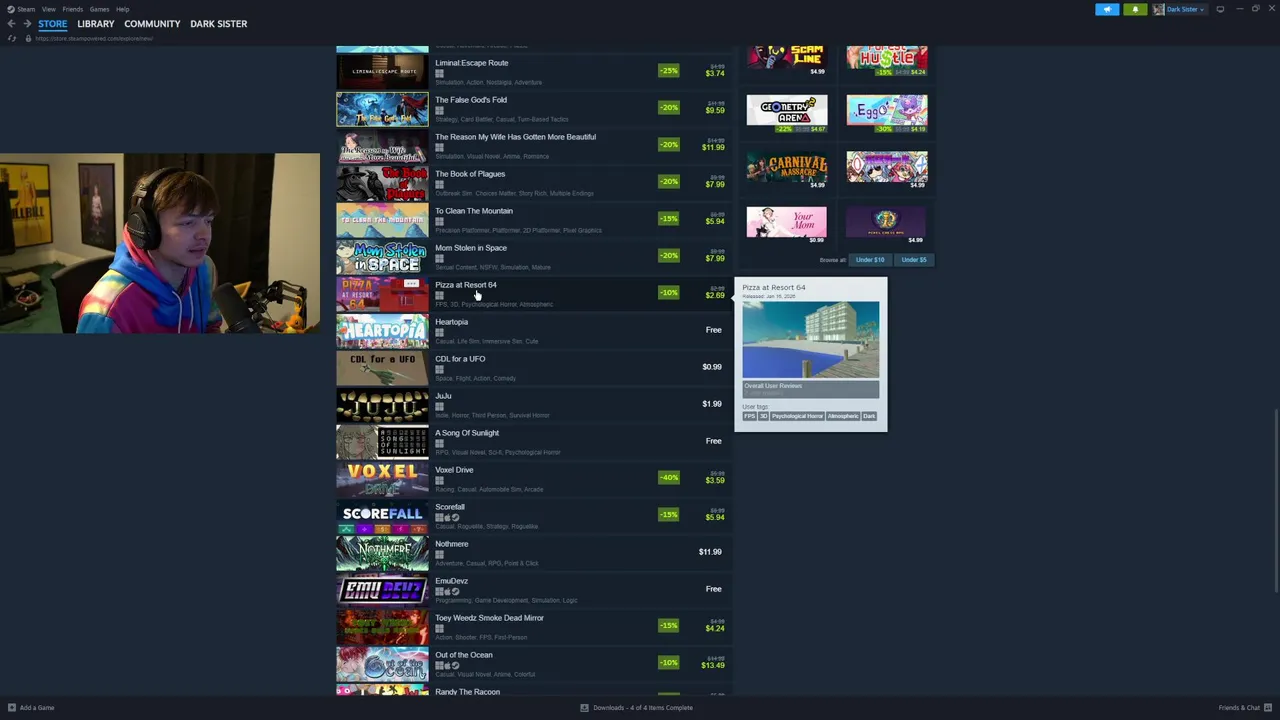Open the blue announcements megaphone button
The height and width of the screenshot is (720, 1280).
pos(1107,9)
